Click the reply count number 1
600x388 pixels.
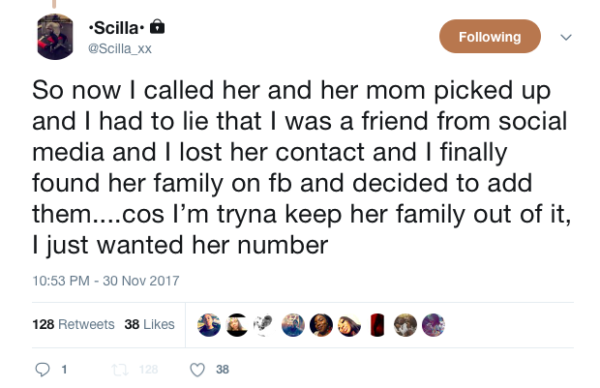pos(64,370)
